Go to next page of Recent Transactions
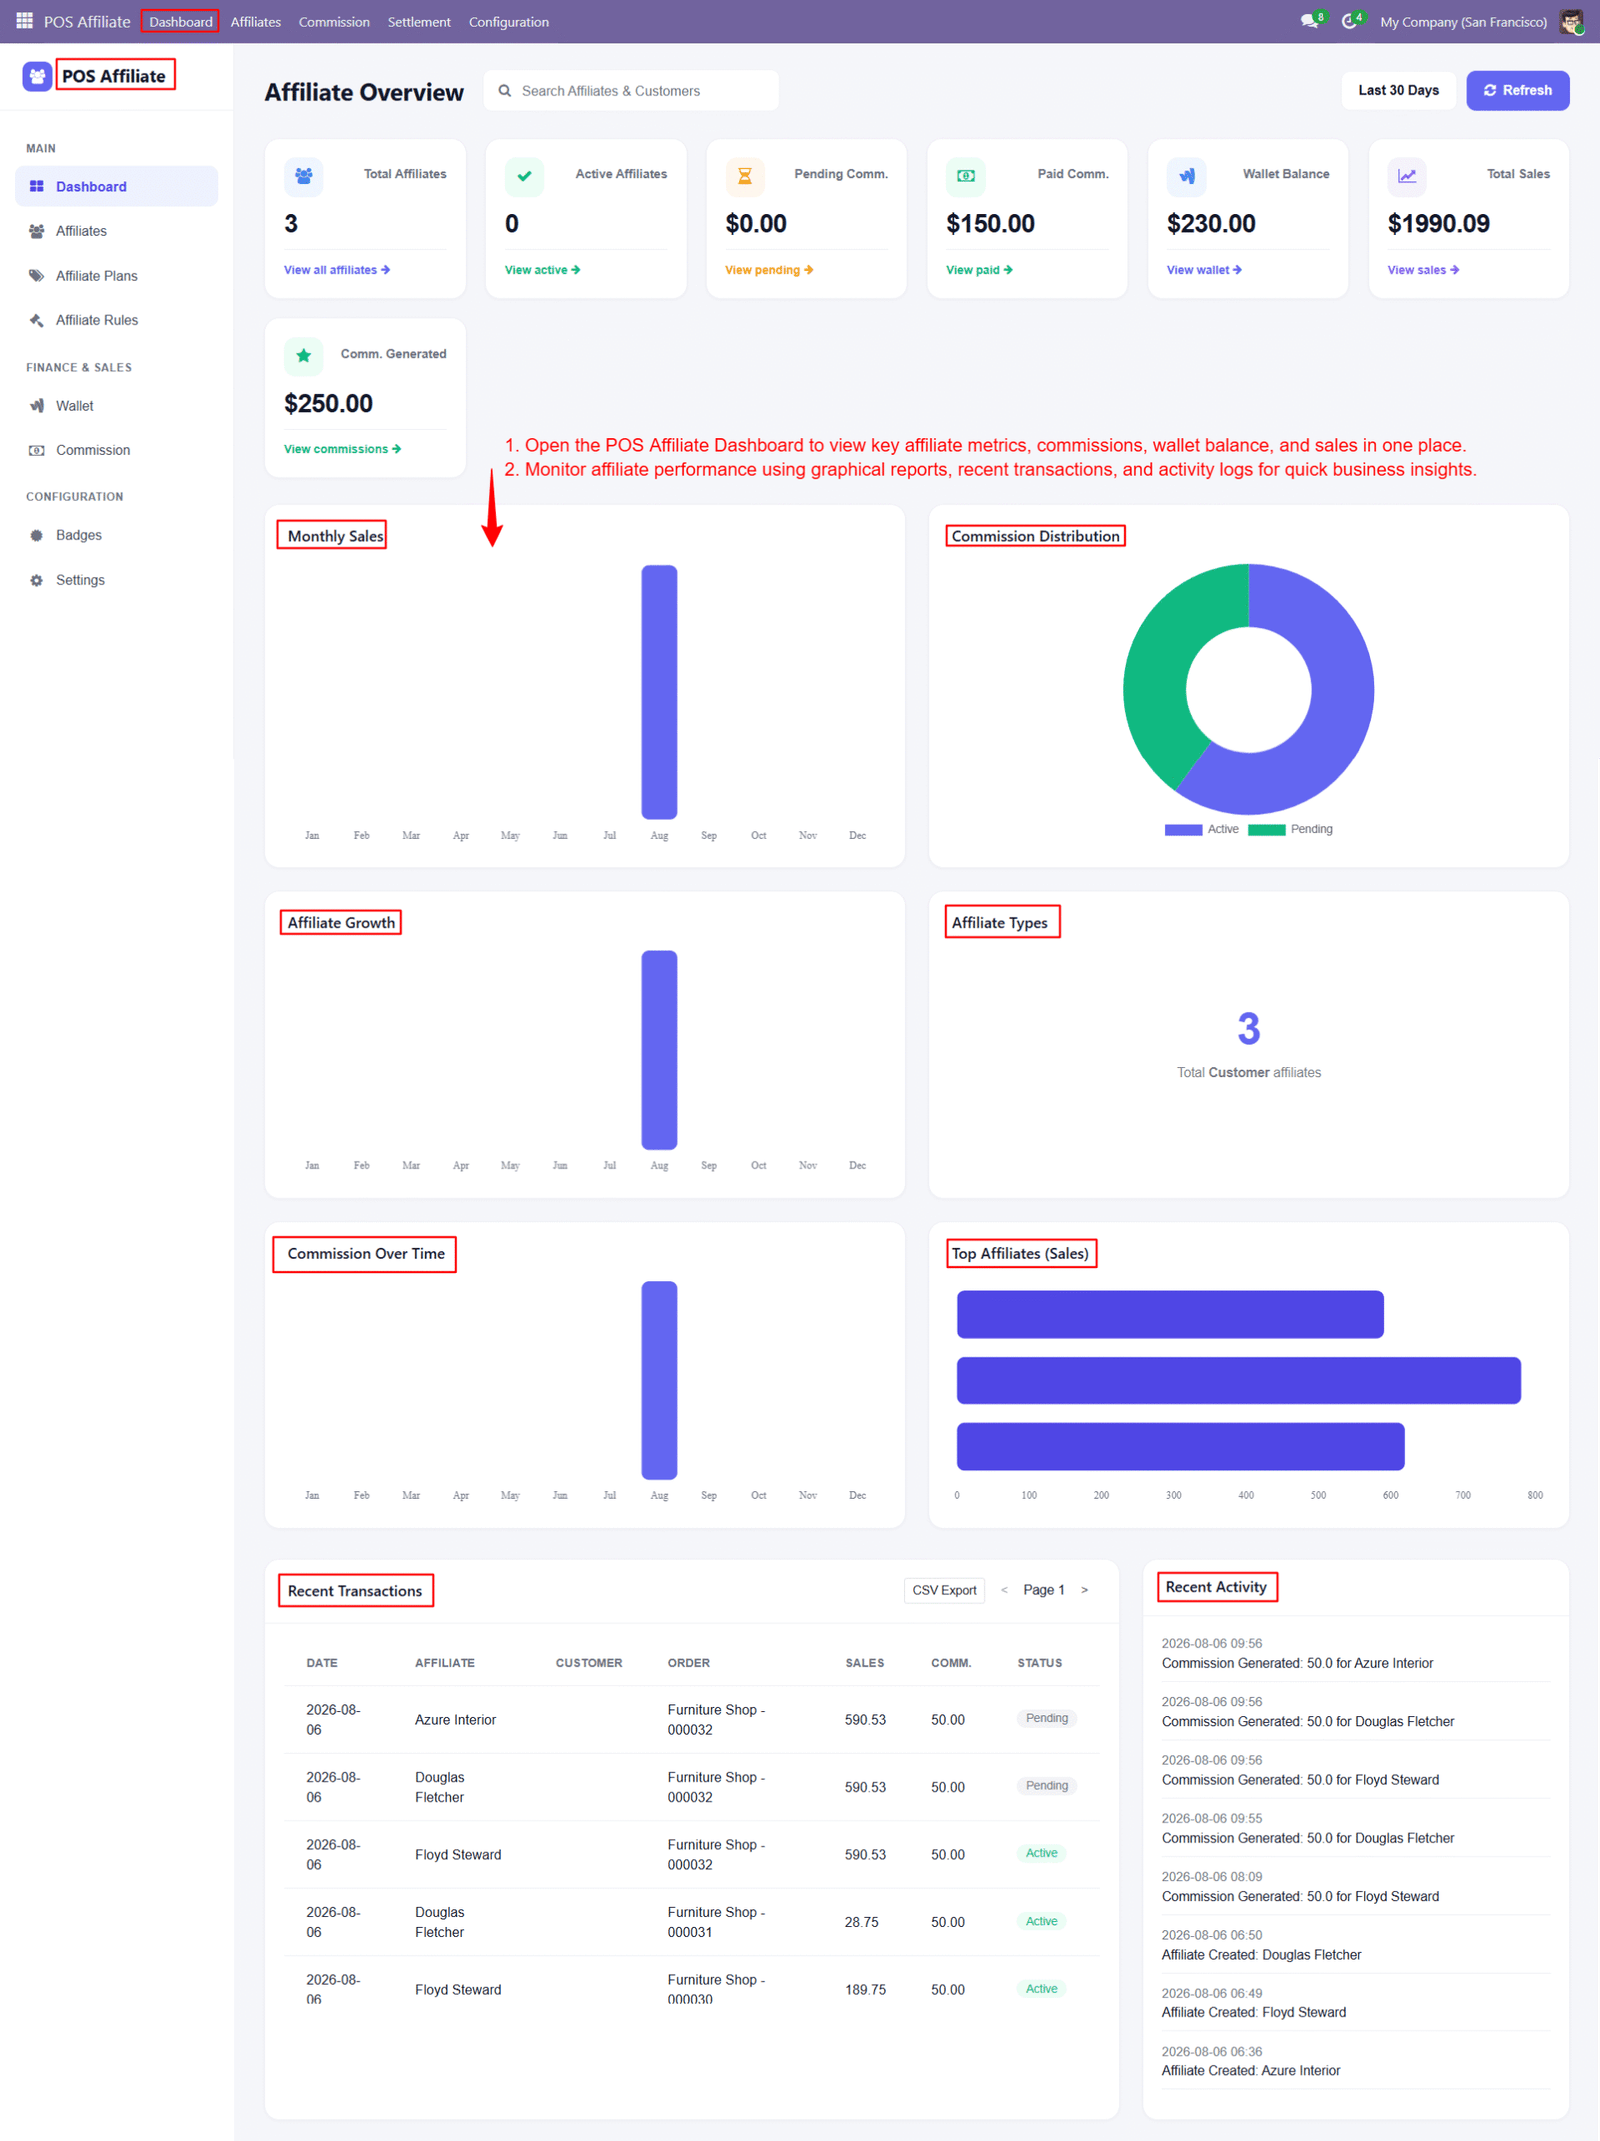This screenshot has width=1600, height=2141. 1085,1590
